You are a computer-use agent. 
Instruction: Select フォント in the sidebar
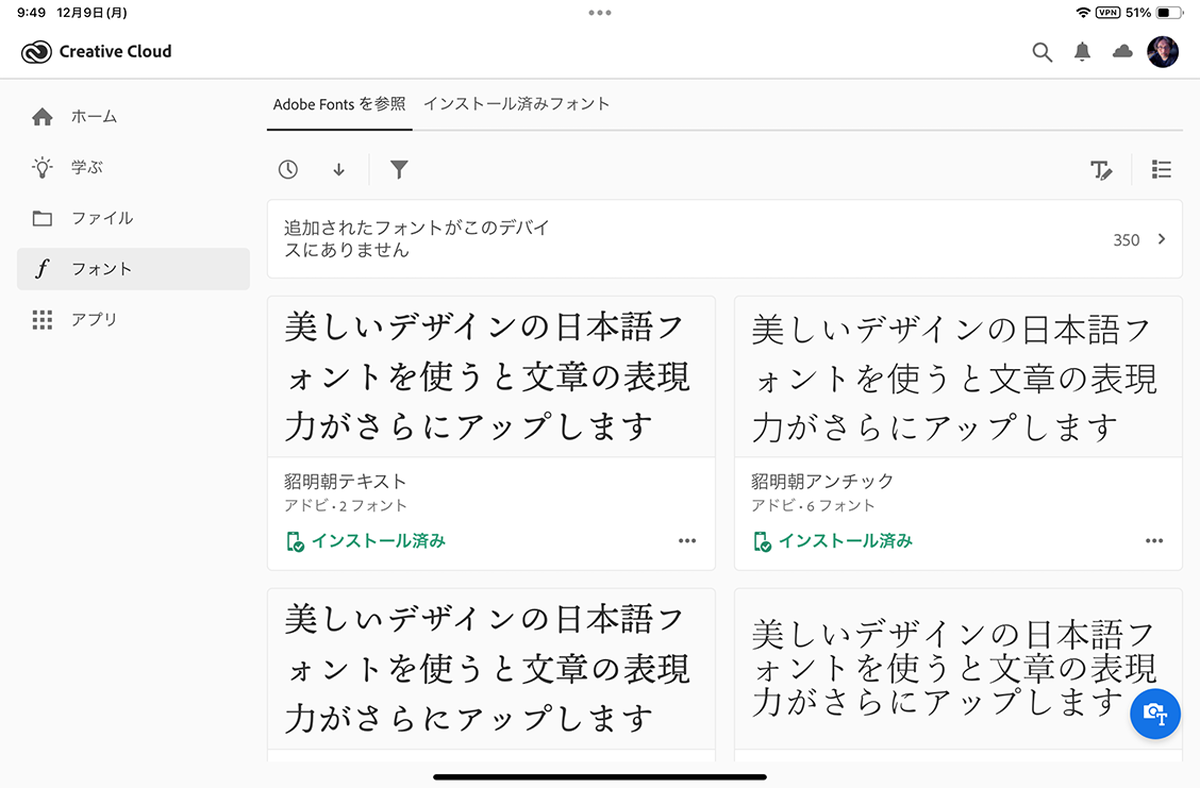pyautogui.click(x=133, y=269)
